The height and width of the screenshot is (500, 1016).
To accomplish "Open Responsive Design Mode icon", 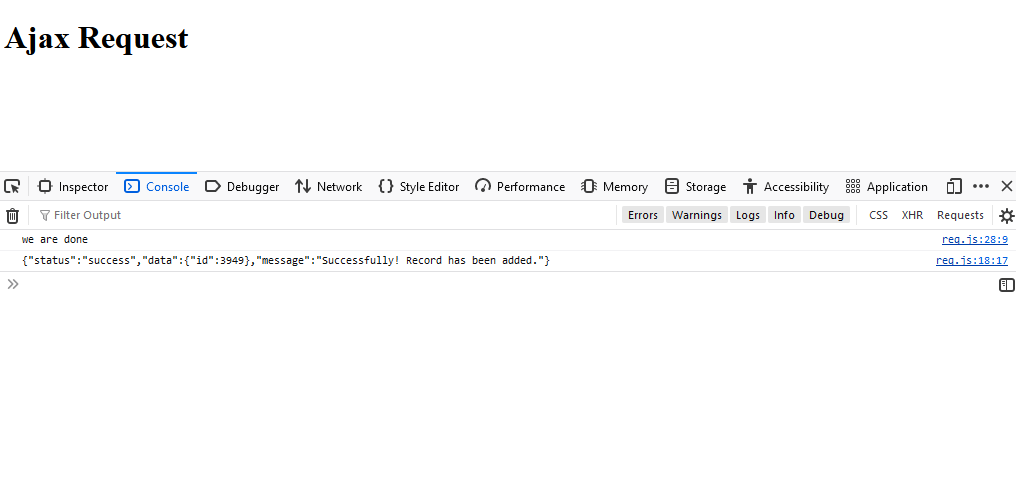I will (x=954, y=186).
